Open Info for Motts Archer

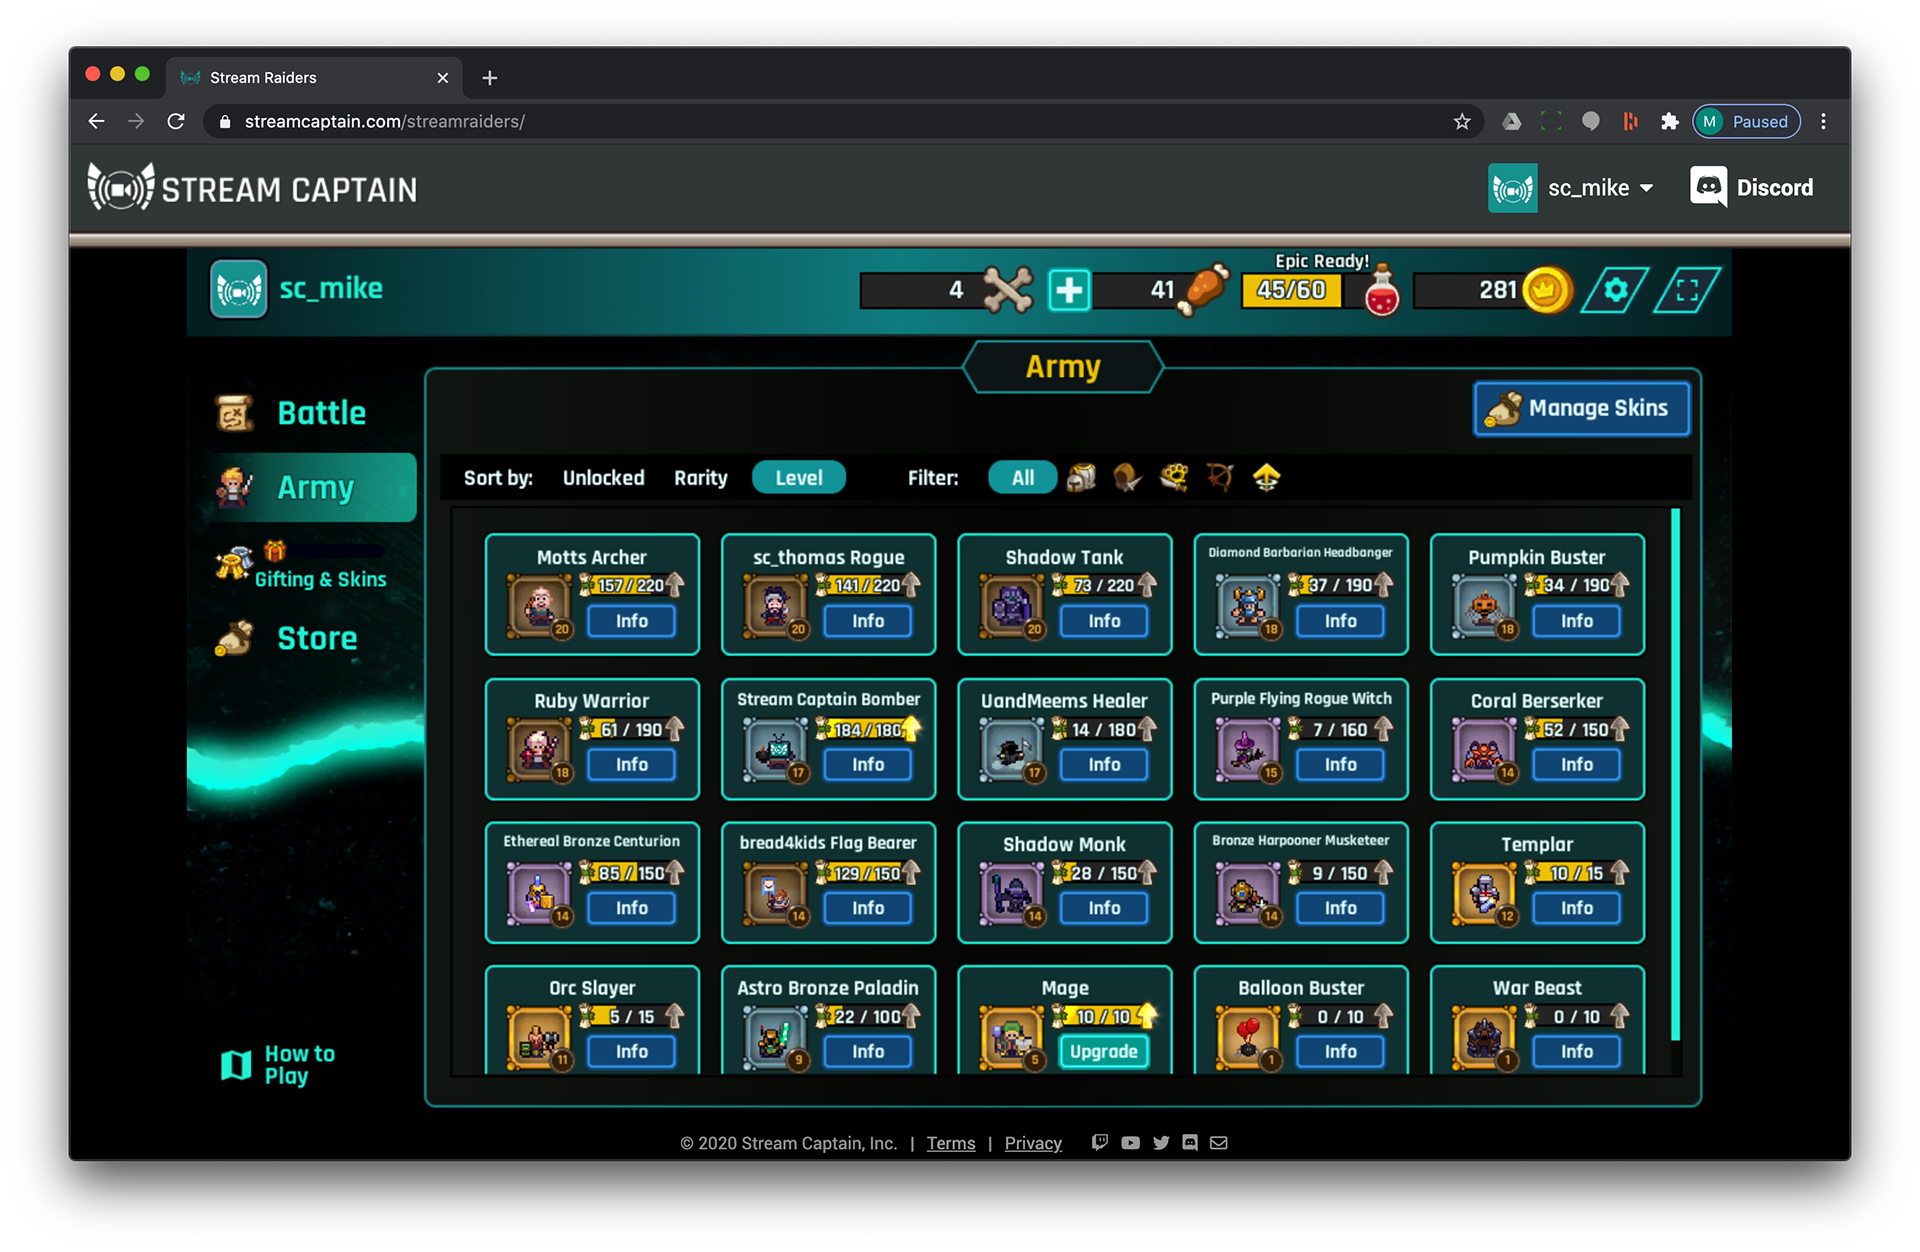coord(631,621)
